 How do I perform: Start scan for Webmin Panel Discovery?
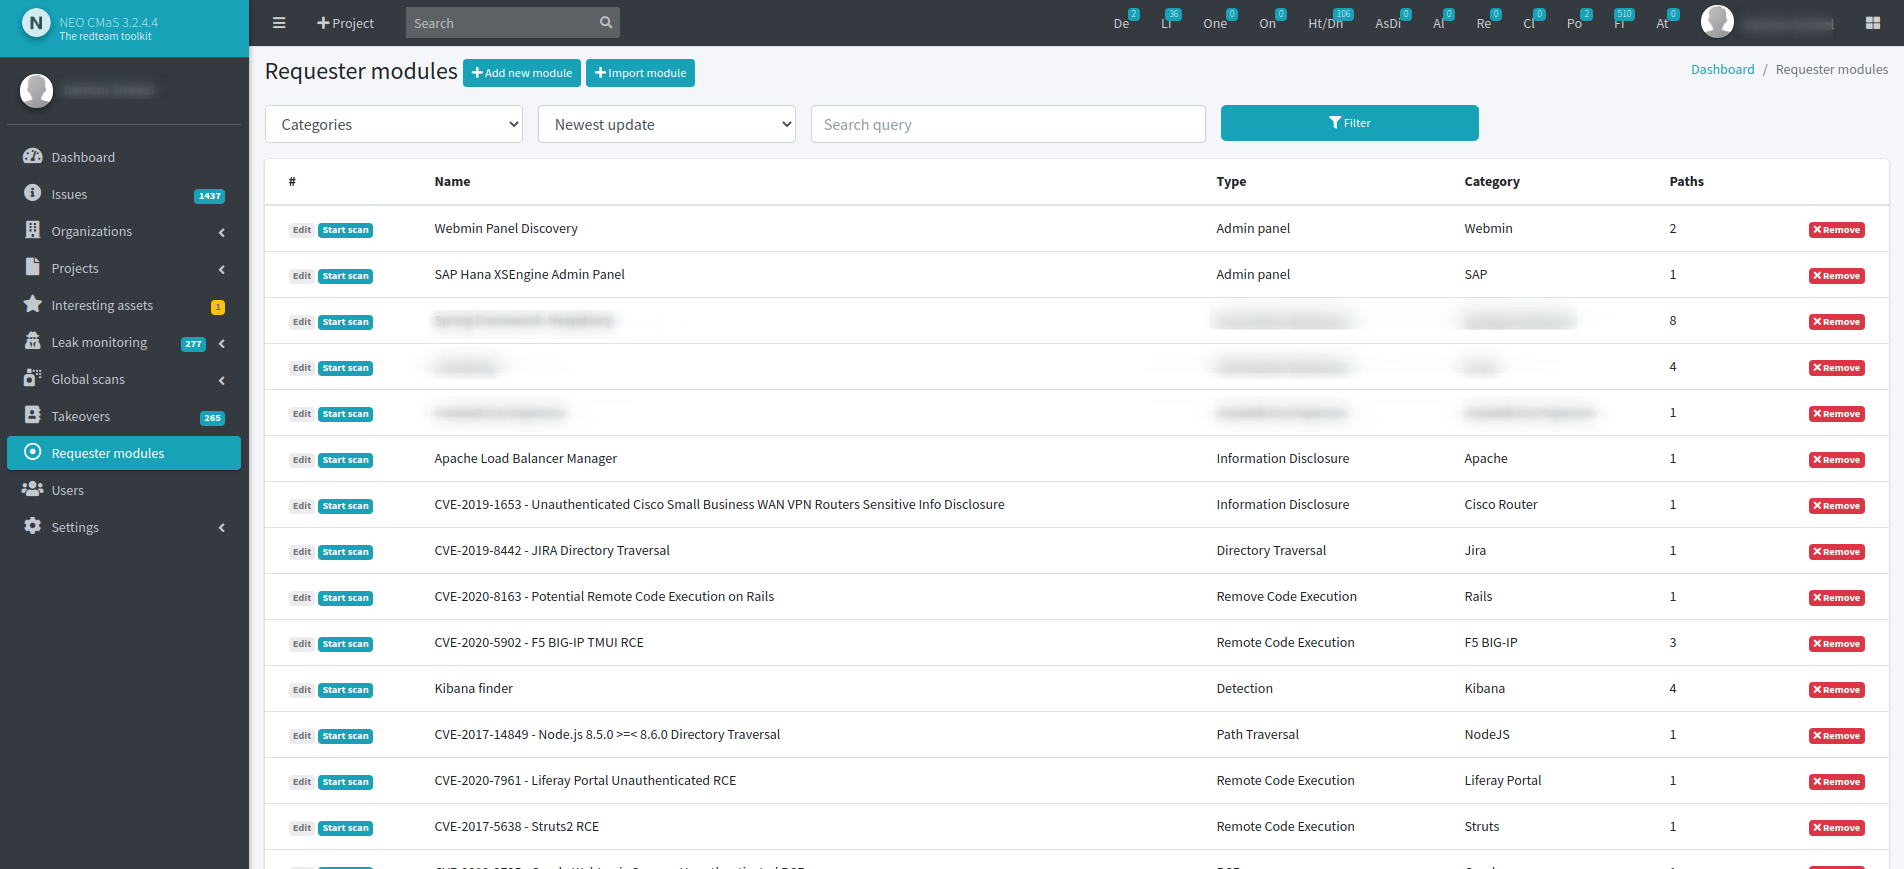coord(345,230)
